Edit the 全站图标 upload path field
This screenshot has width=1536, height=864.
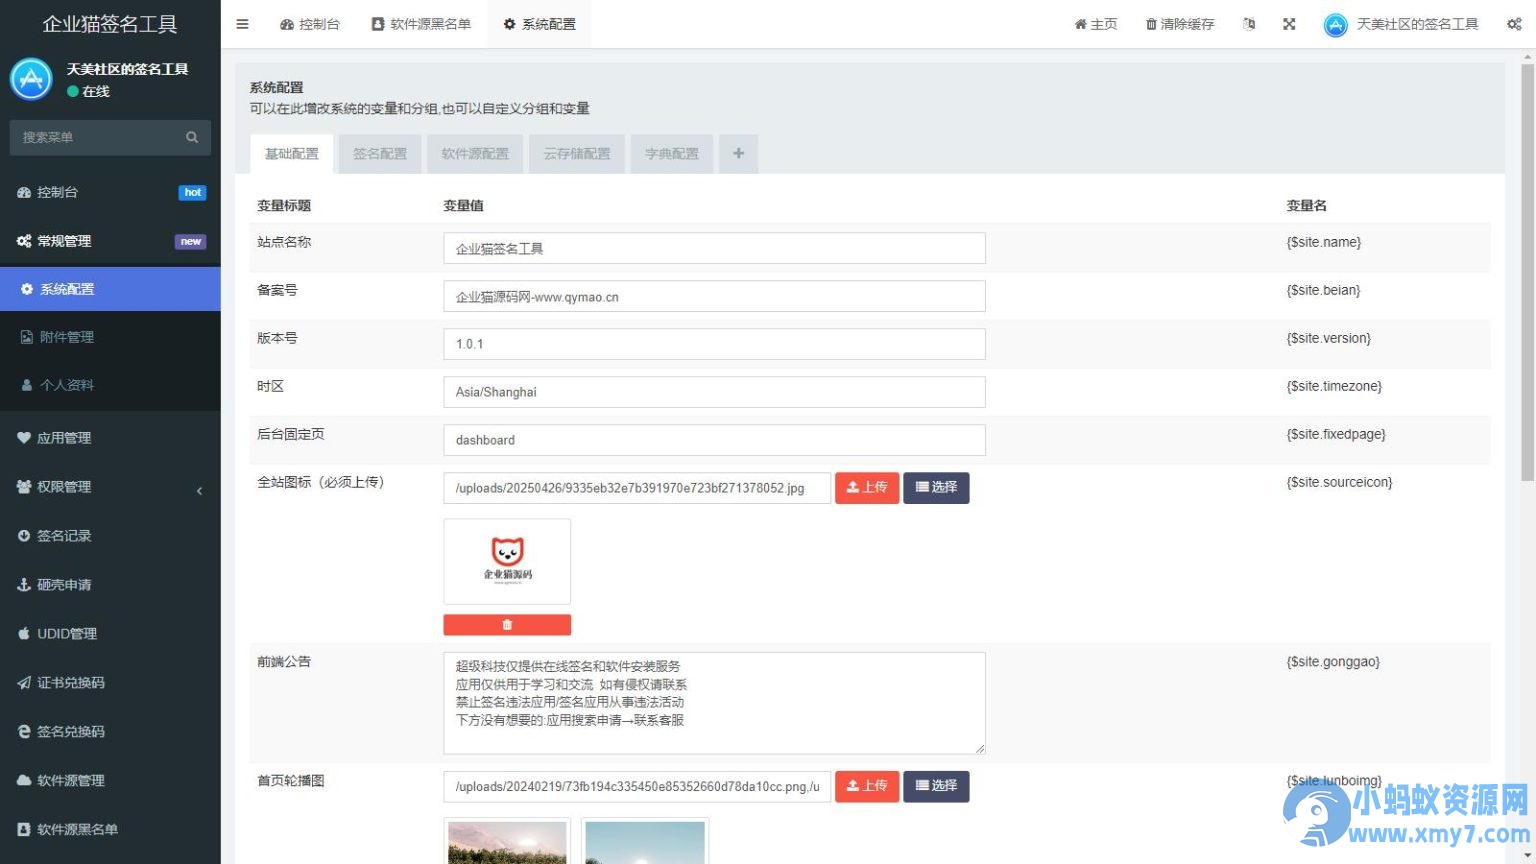(x=637, y=488)
